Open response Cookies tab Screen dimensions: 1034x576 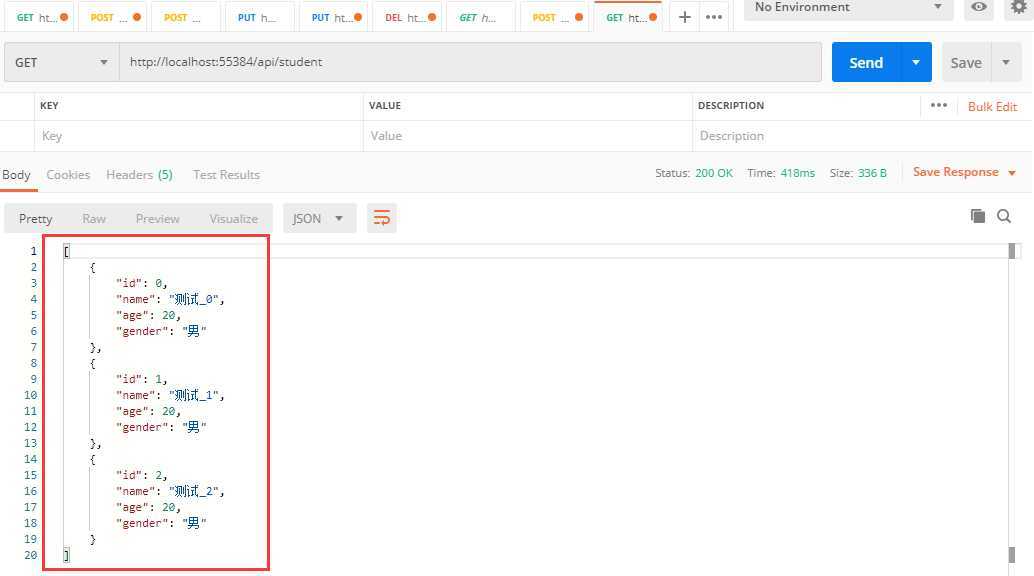[x=68, y=175]
